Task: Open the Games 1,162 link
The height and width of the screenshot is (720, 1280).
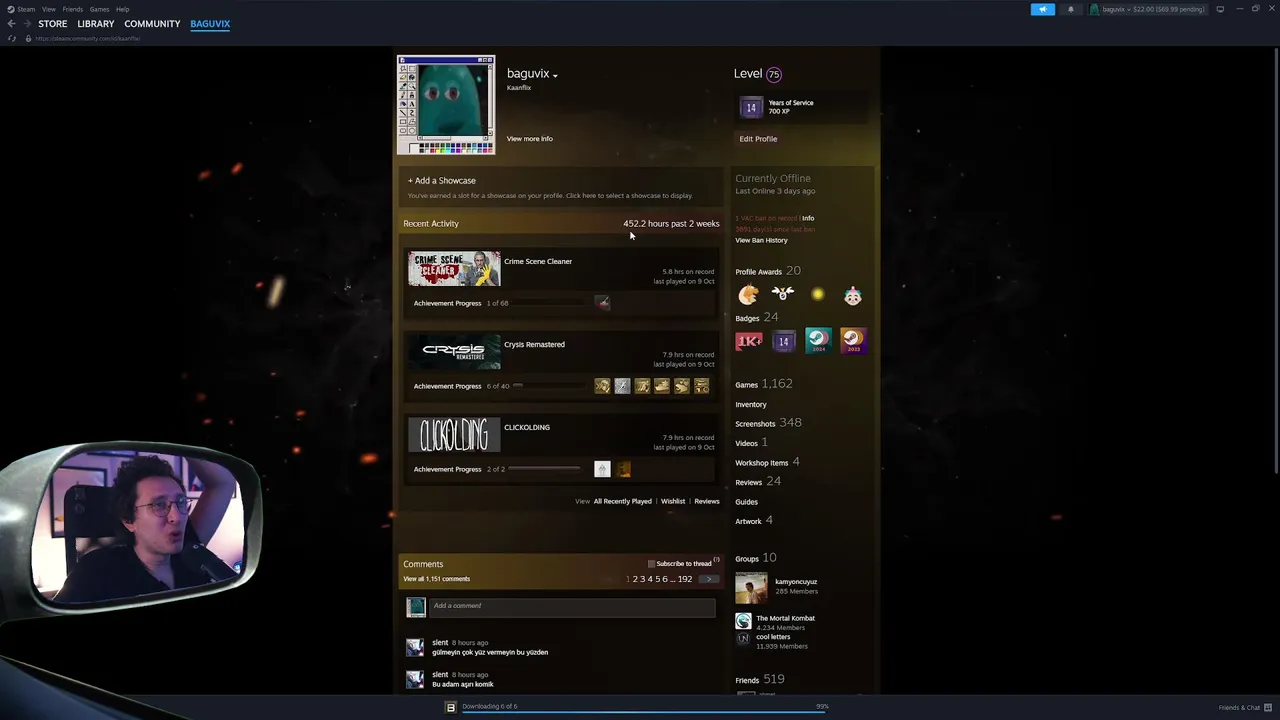Action: 764,384
